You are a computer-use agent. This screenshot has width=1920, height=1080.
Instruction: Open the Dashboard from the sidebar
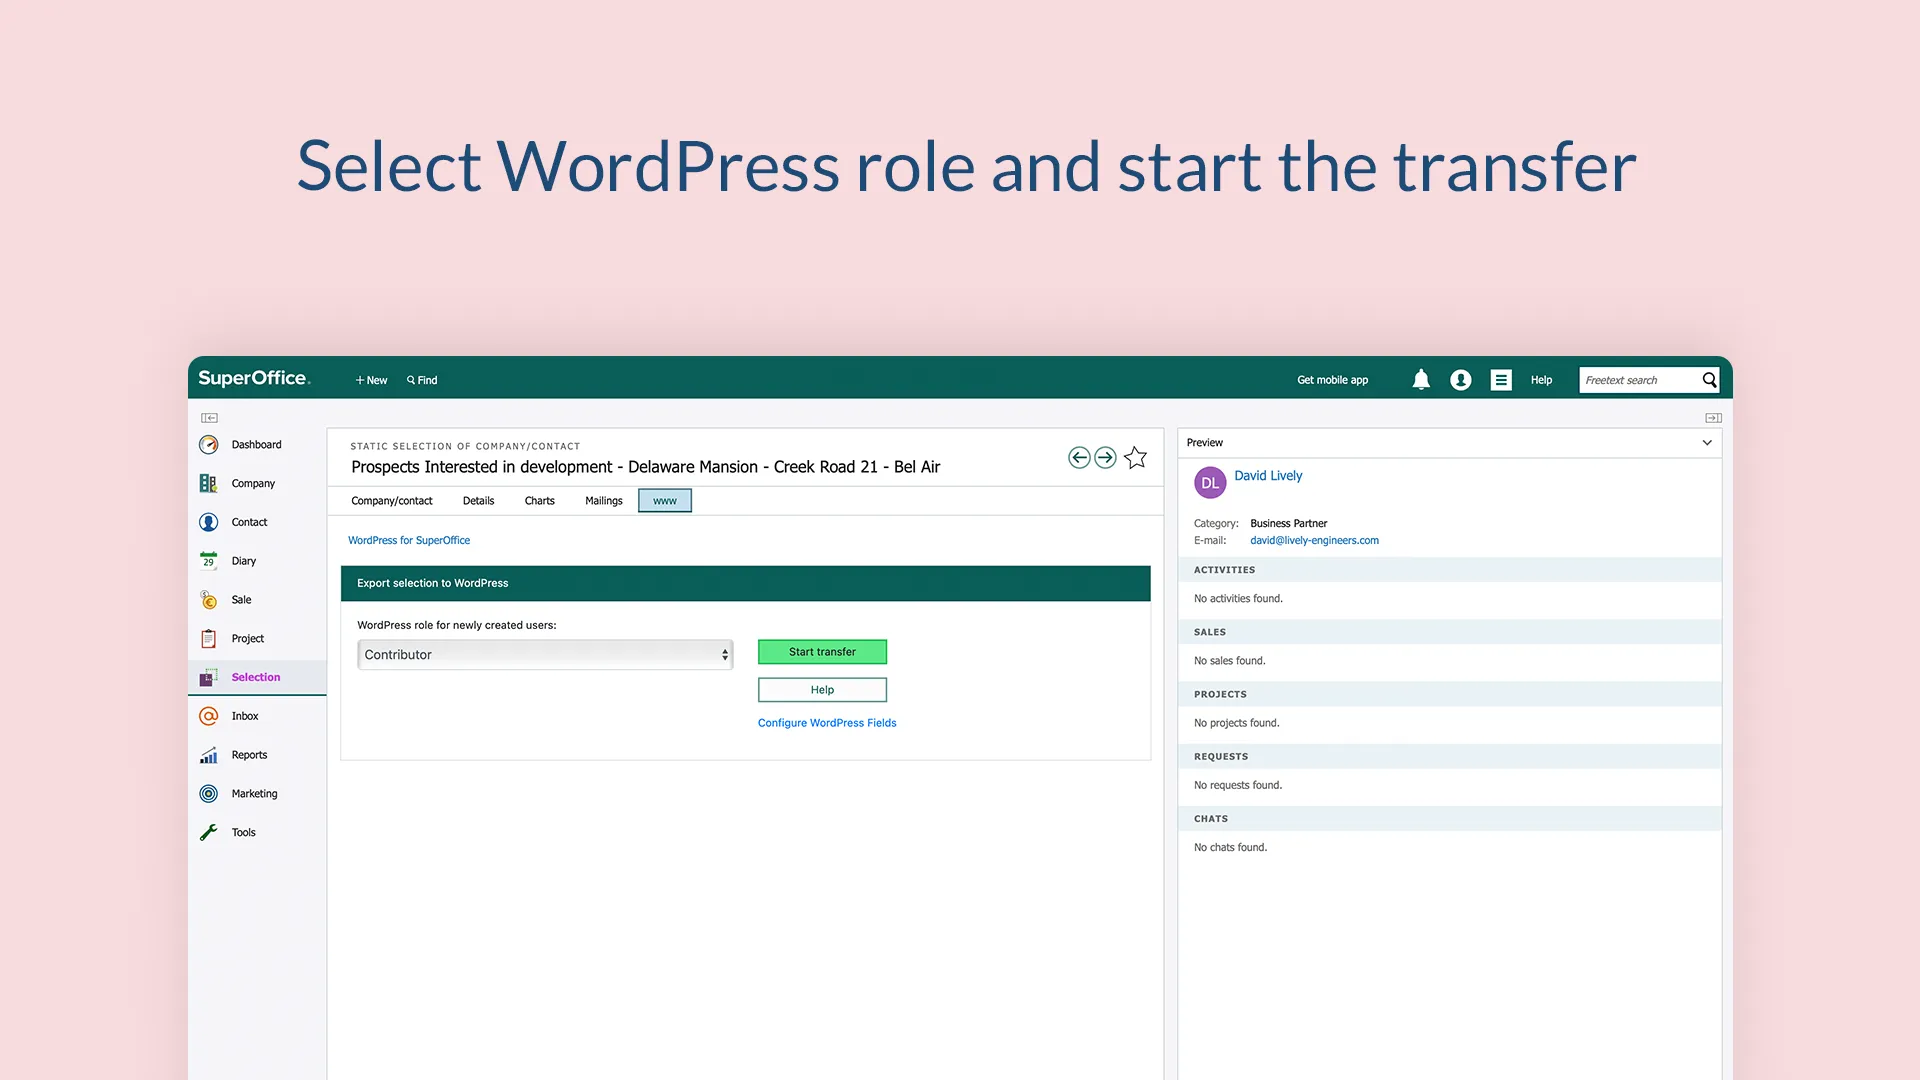tap(256, 445)
